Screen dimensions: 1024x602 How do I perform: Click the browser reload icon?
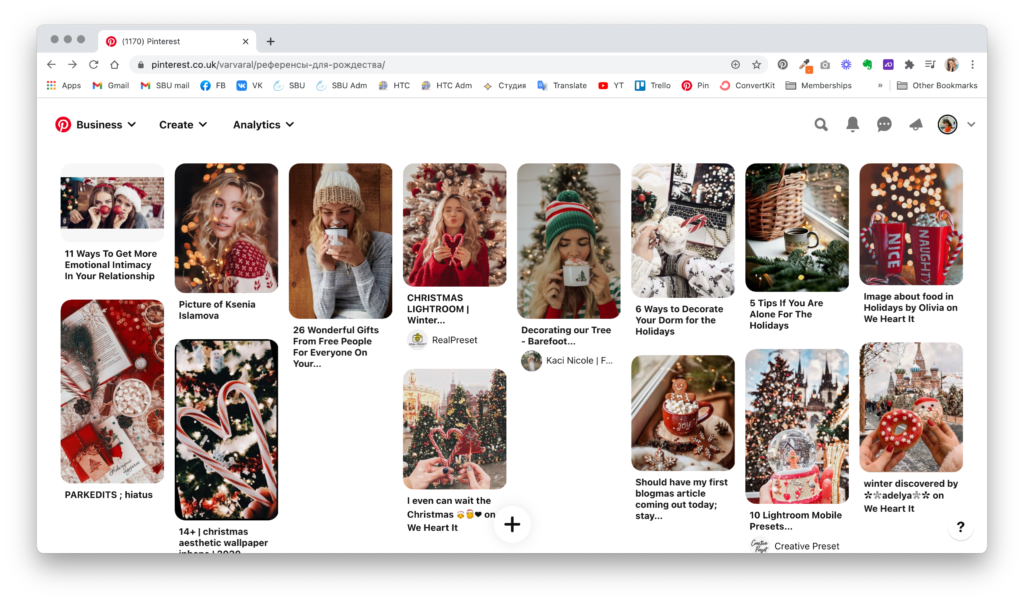coord(93,65)
